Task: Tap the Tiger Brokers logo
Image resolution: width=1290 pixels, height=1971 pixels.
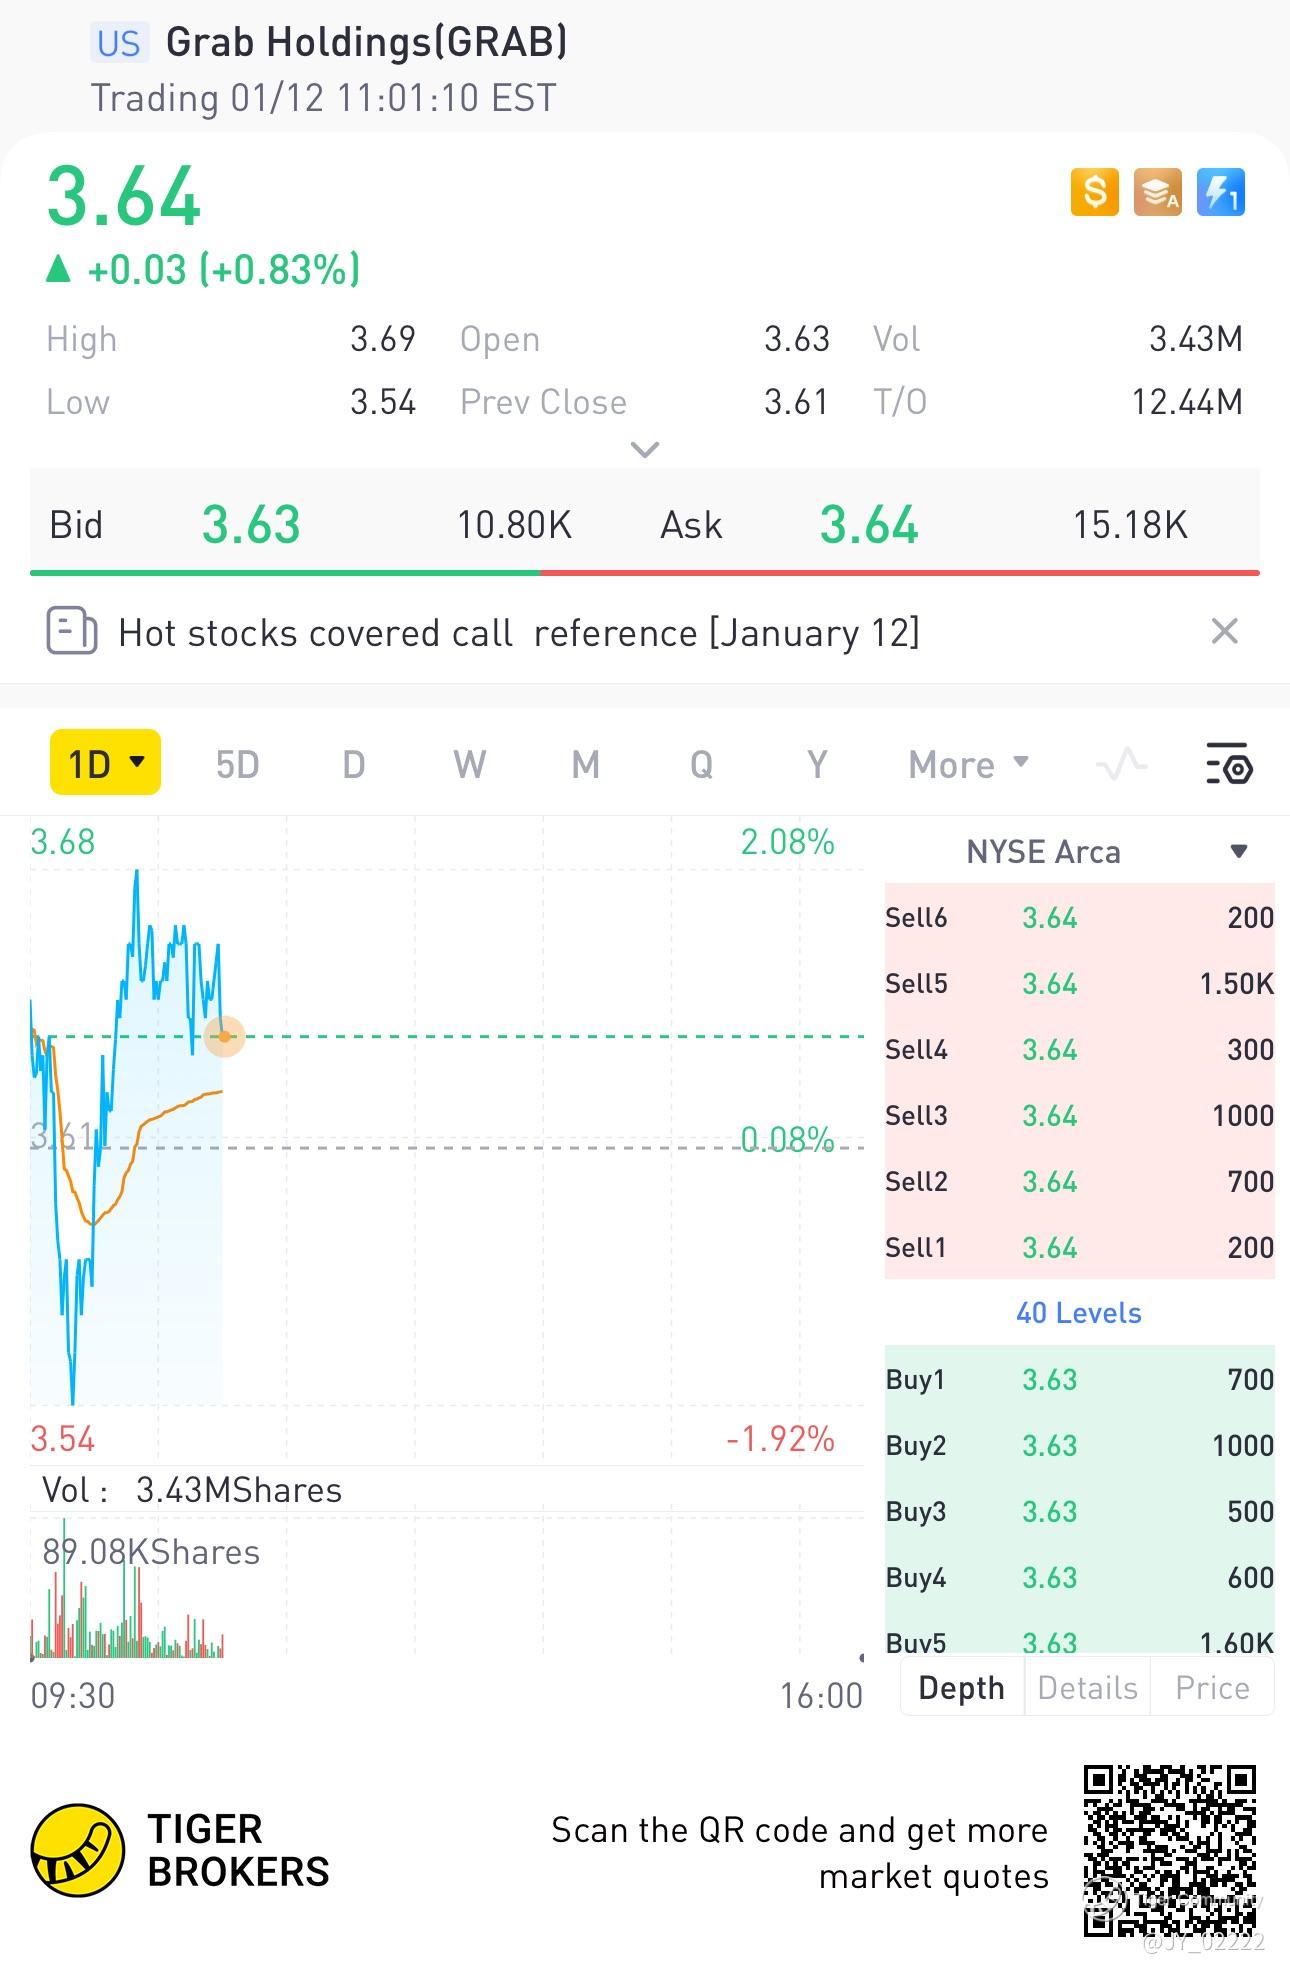Action: [78, 1850]
